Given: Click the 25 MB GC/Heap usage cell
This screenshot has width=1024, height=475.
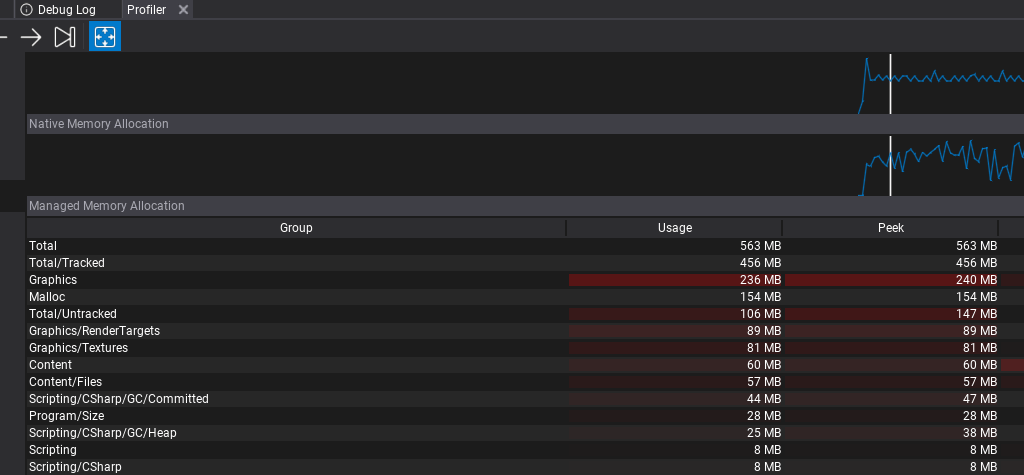Looking at the screenshot, I should (675, 433).
